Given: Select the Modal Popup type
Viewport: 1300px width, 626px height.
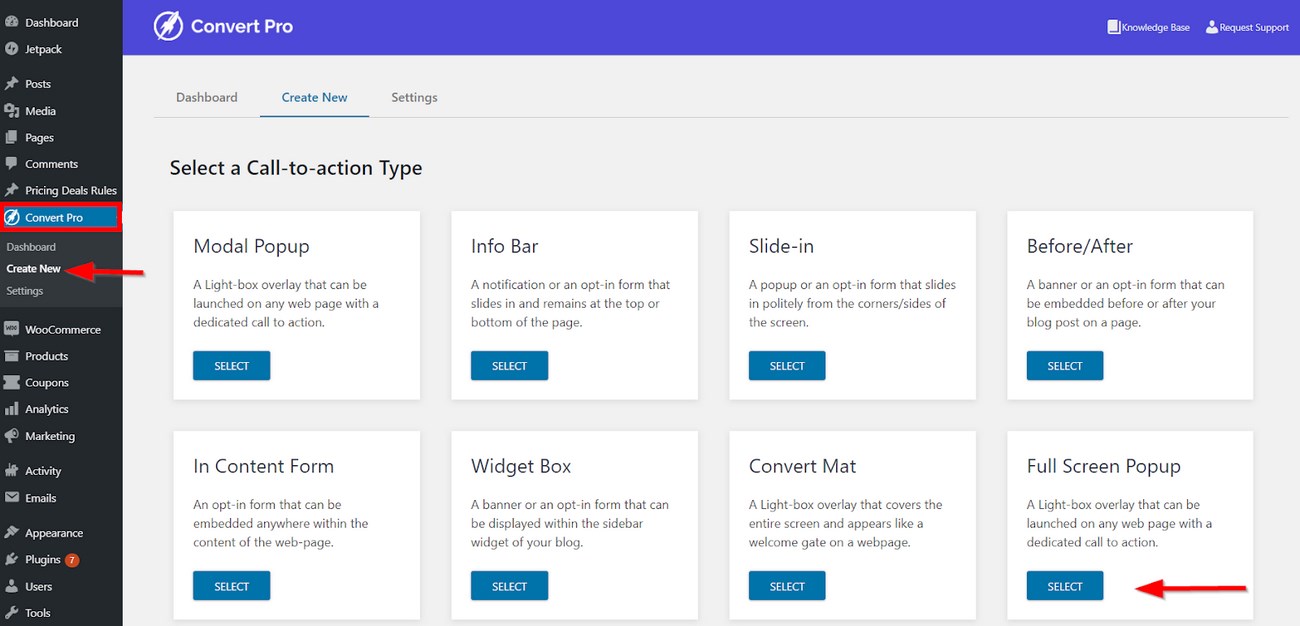Looking at the screenshot, I should (231, 366).
